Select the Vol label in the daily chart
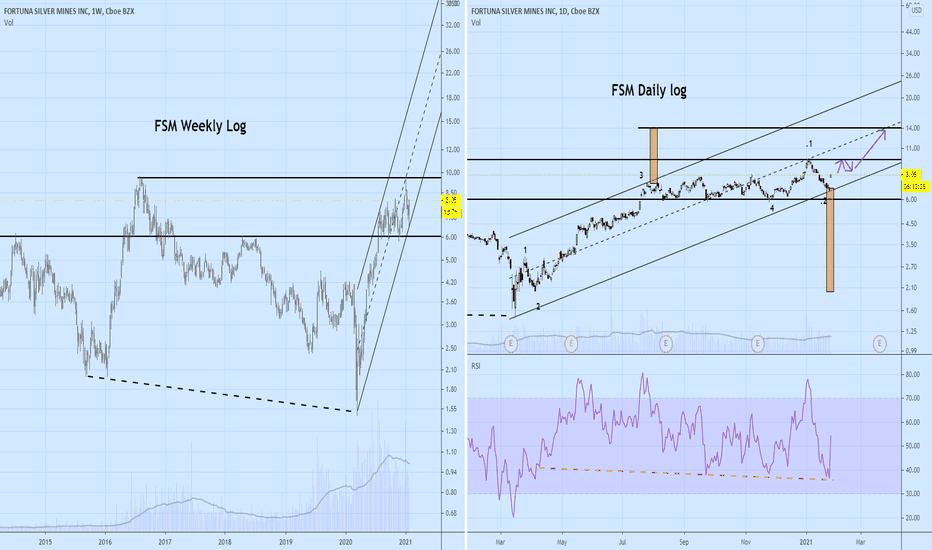The image size is (932, 550). [476, 23]
